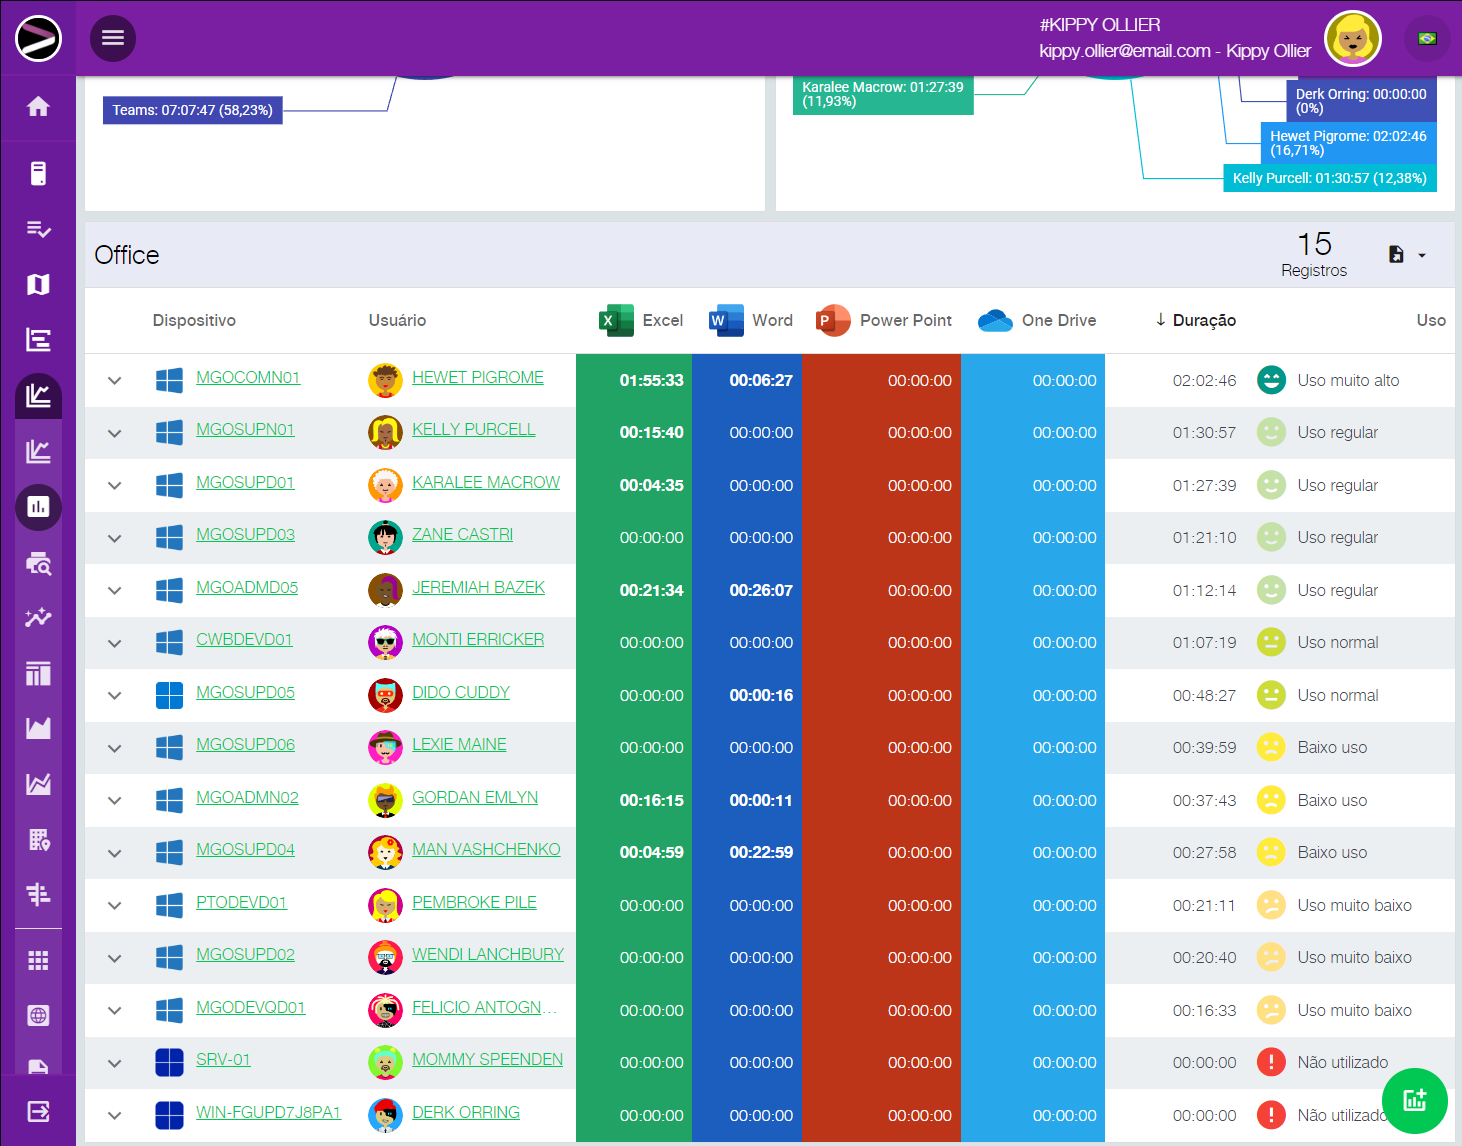1462x1146 pixels.
Task: Click the globe icon in sidebar
Action: pos(38,1016)
